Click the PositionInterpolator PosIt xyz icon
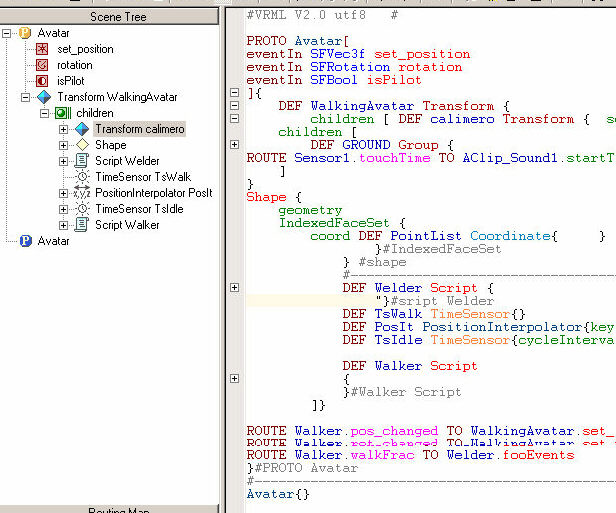616x513 pixels. pyautogui.click(x=82, y=193)
